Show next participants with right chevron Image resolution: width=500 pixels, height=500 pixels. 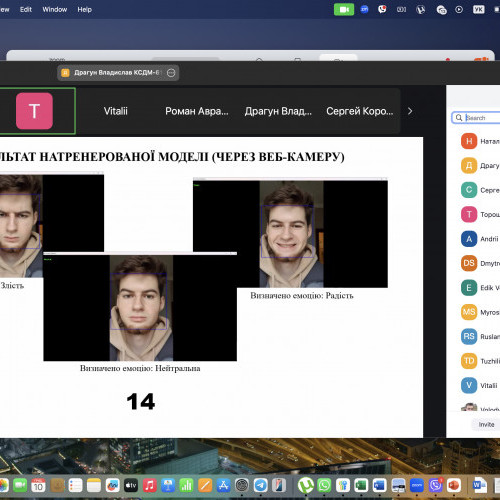click(410, 111)
